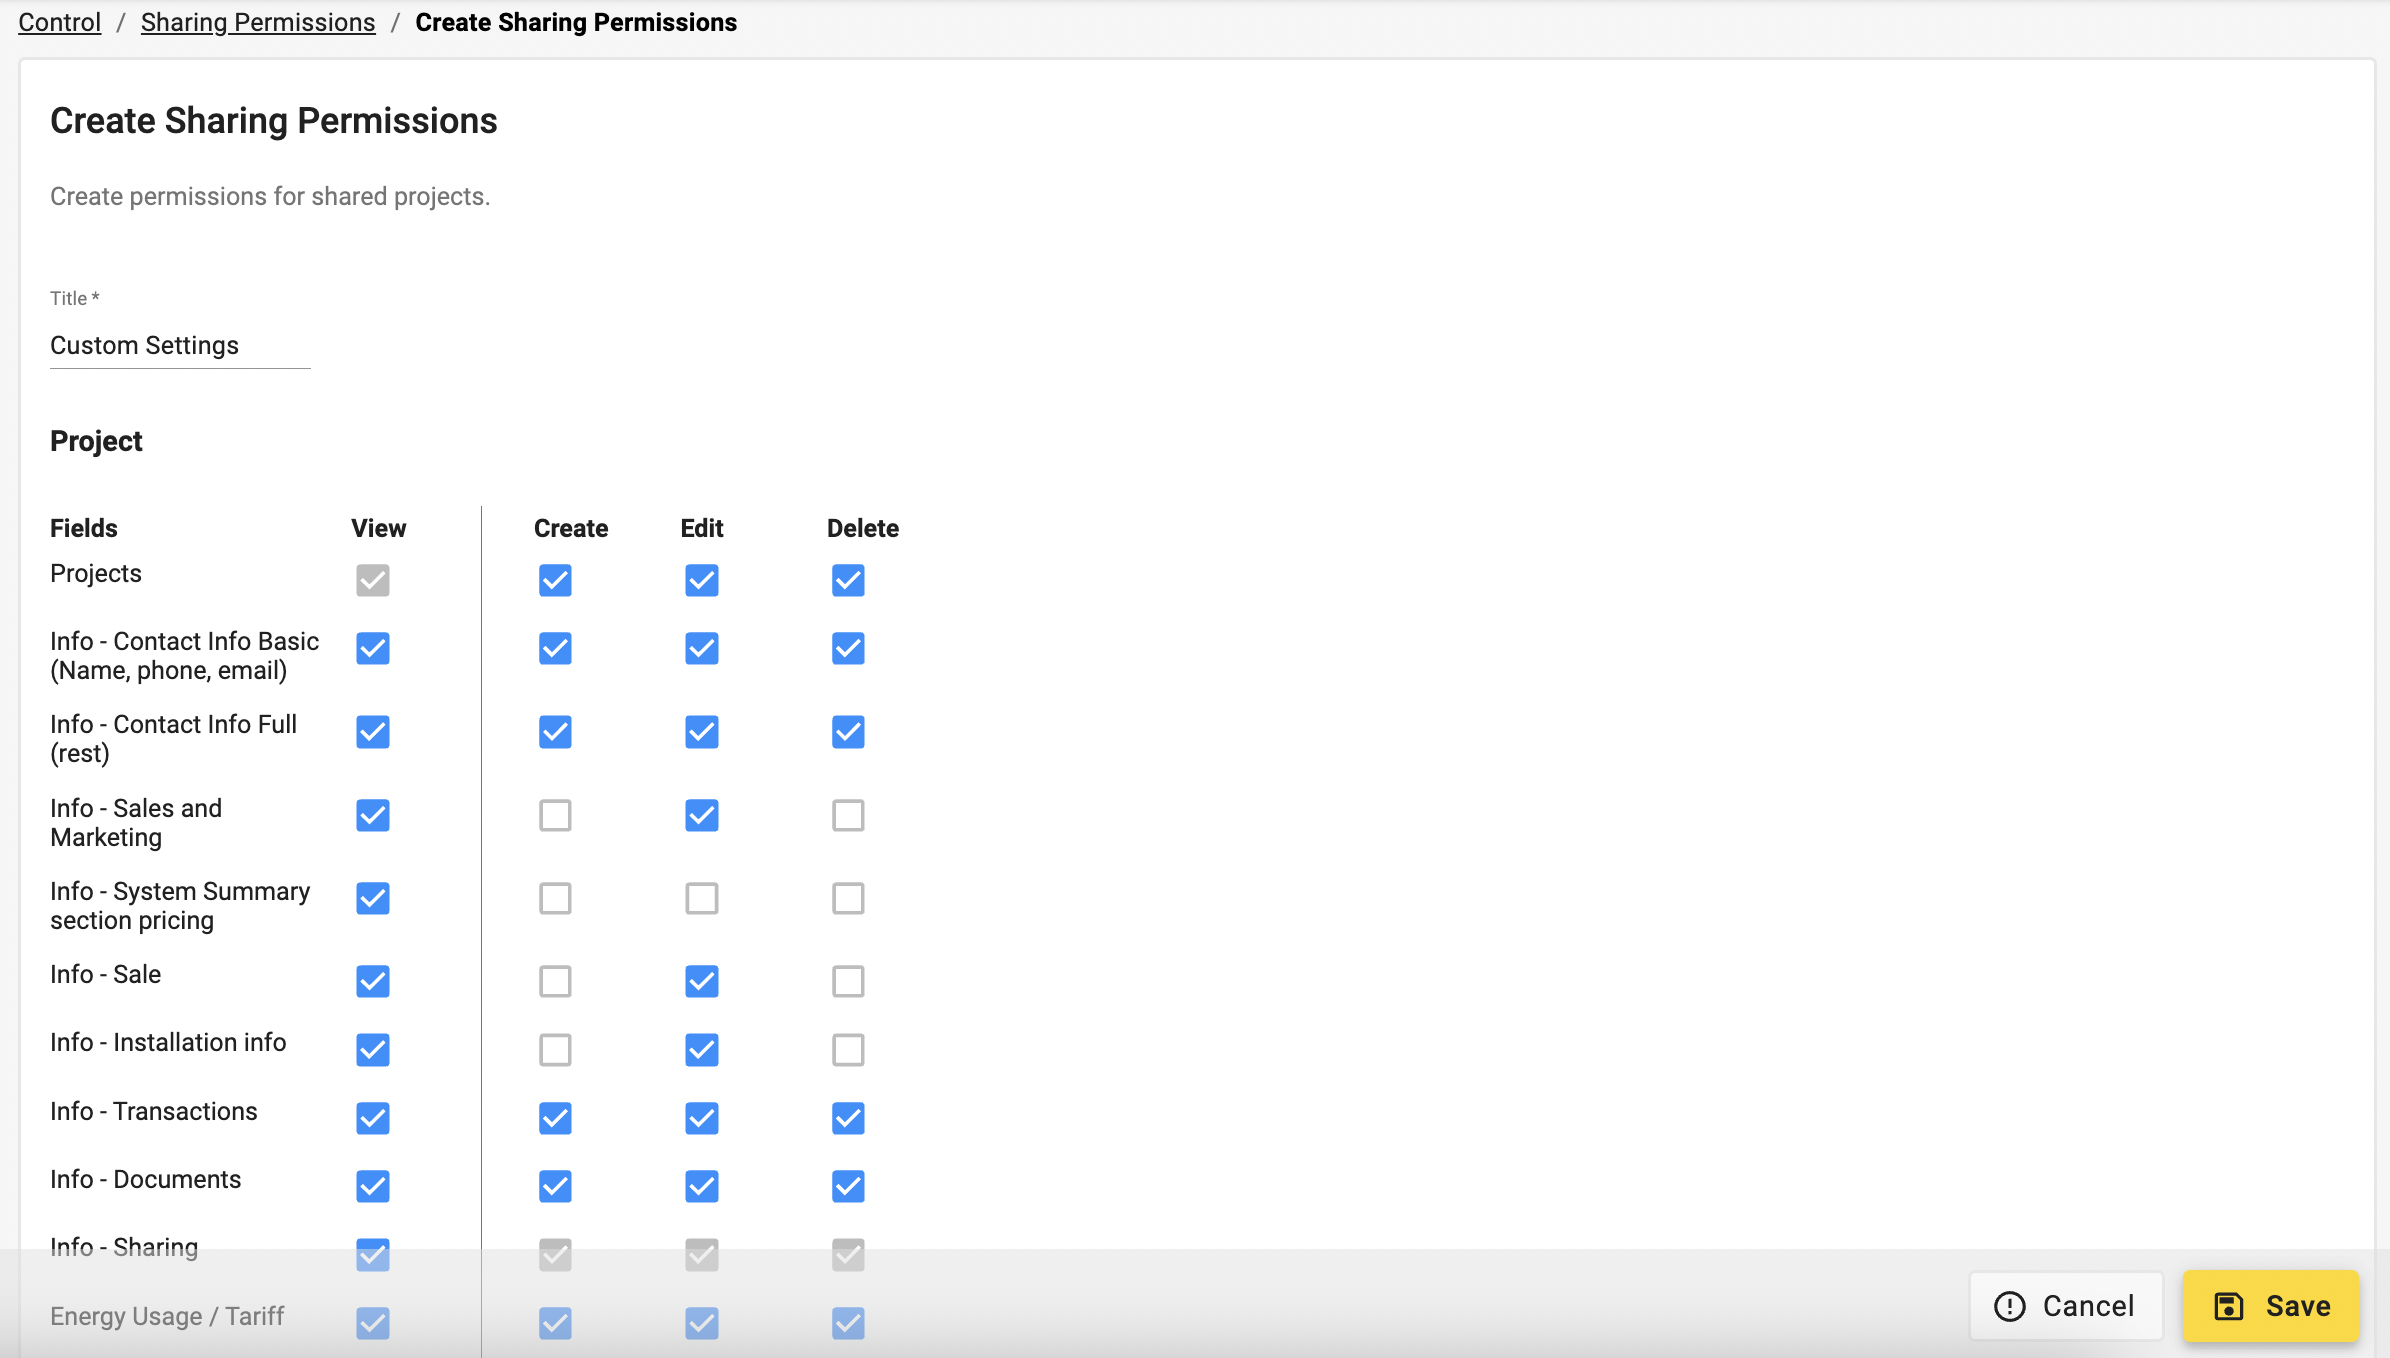The image size is (2390, 1358).
Task: Uncheck Contact Info Basic Edit
Action: [x=702, y=648]
